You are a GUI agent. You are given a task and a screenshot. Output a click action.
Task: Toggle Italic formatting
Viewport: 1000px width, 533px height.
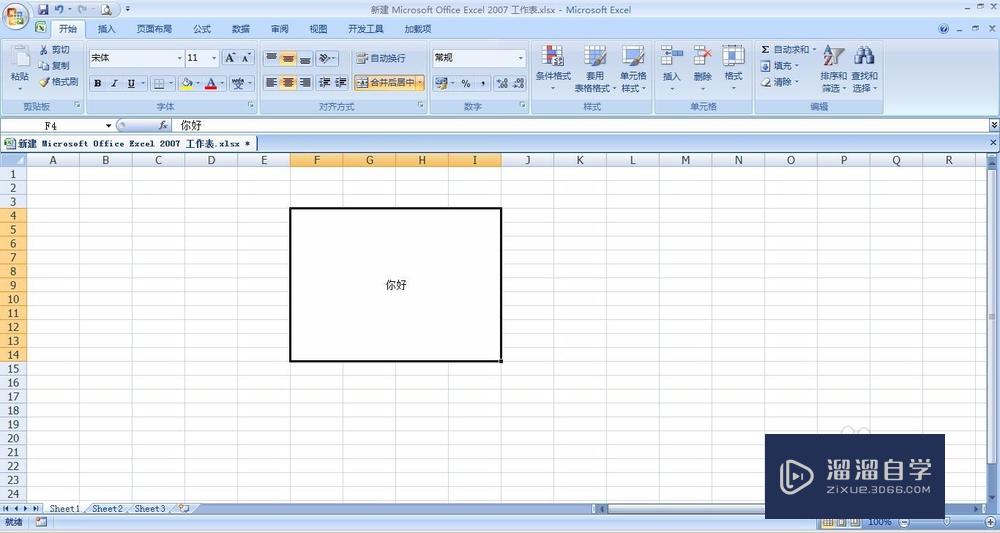[x=114, y=84]
